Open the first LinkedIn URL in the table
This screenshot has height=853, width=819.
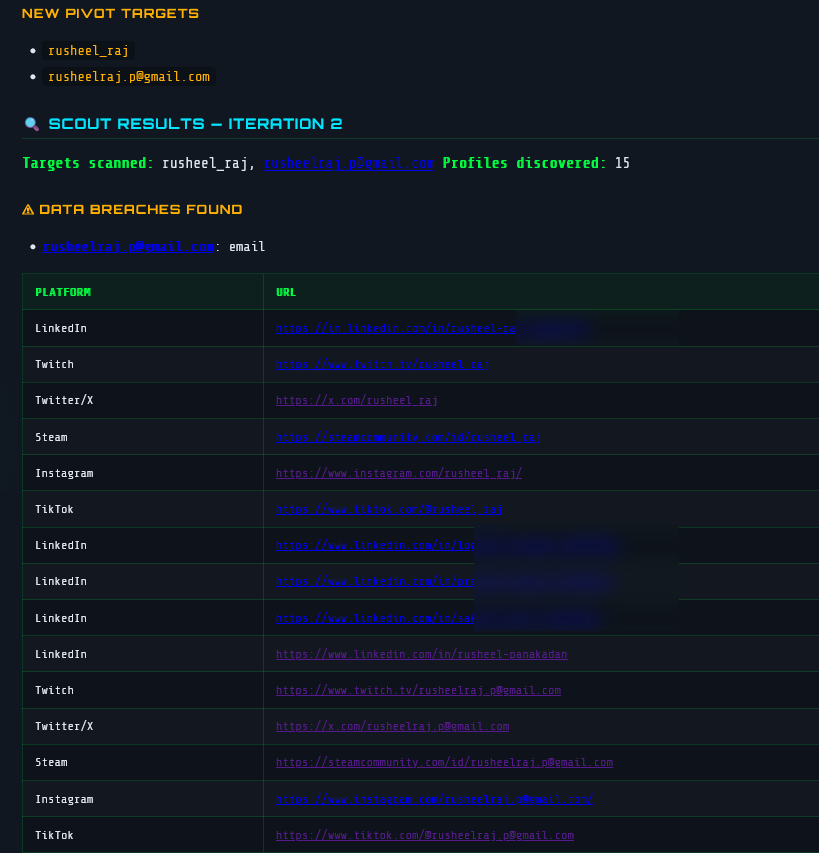click(395, 328)
